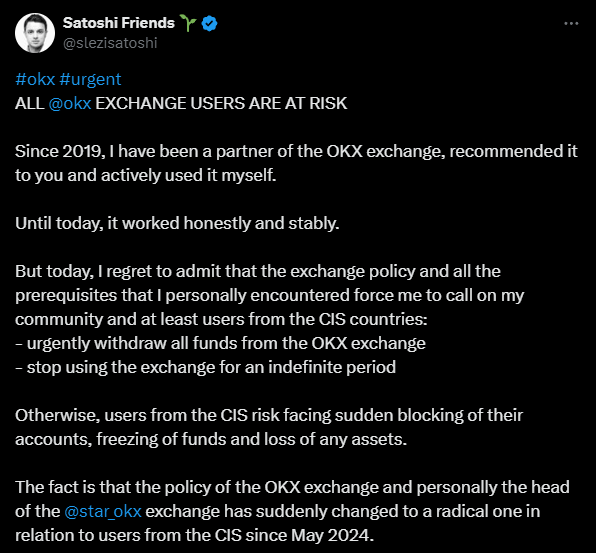Open the @star_okx mention link
This screenshot has height=553, width=596.
(103, 511)
